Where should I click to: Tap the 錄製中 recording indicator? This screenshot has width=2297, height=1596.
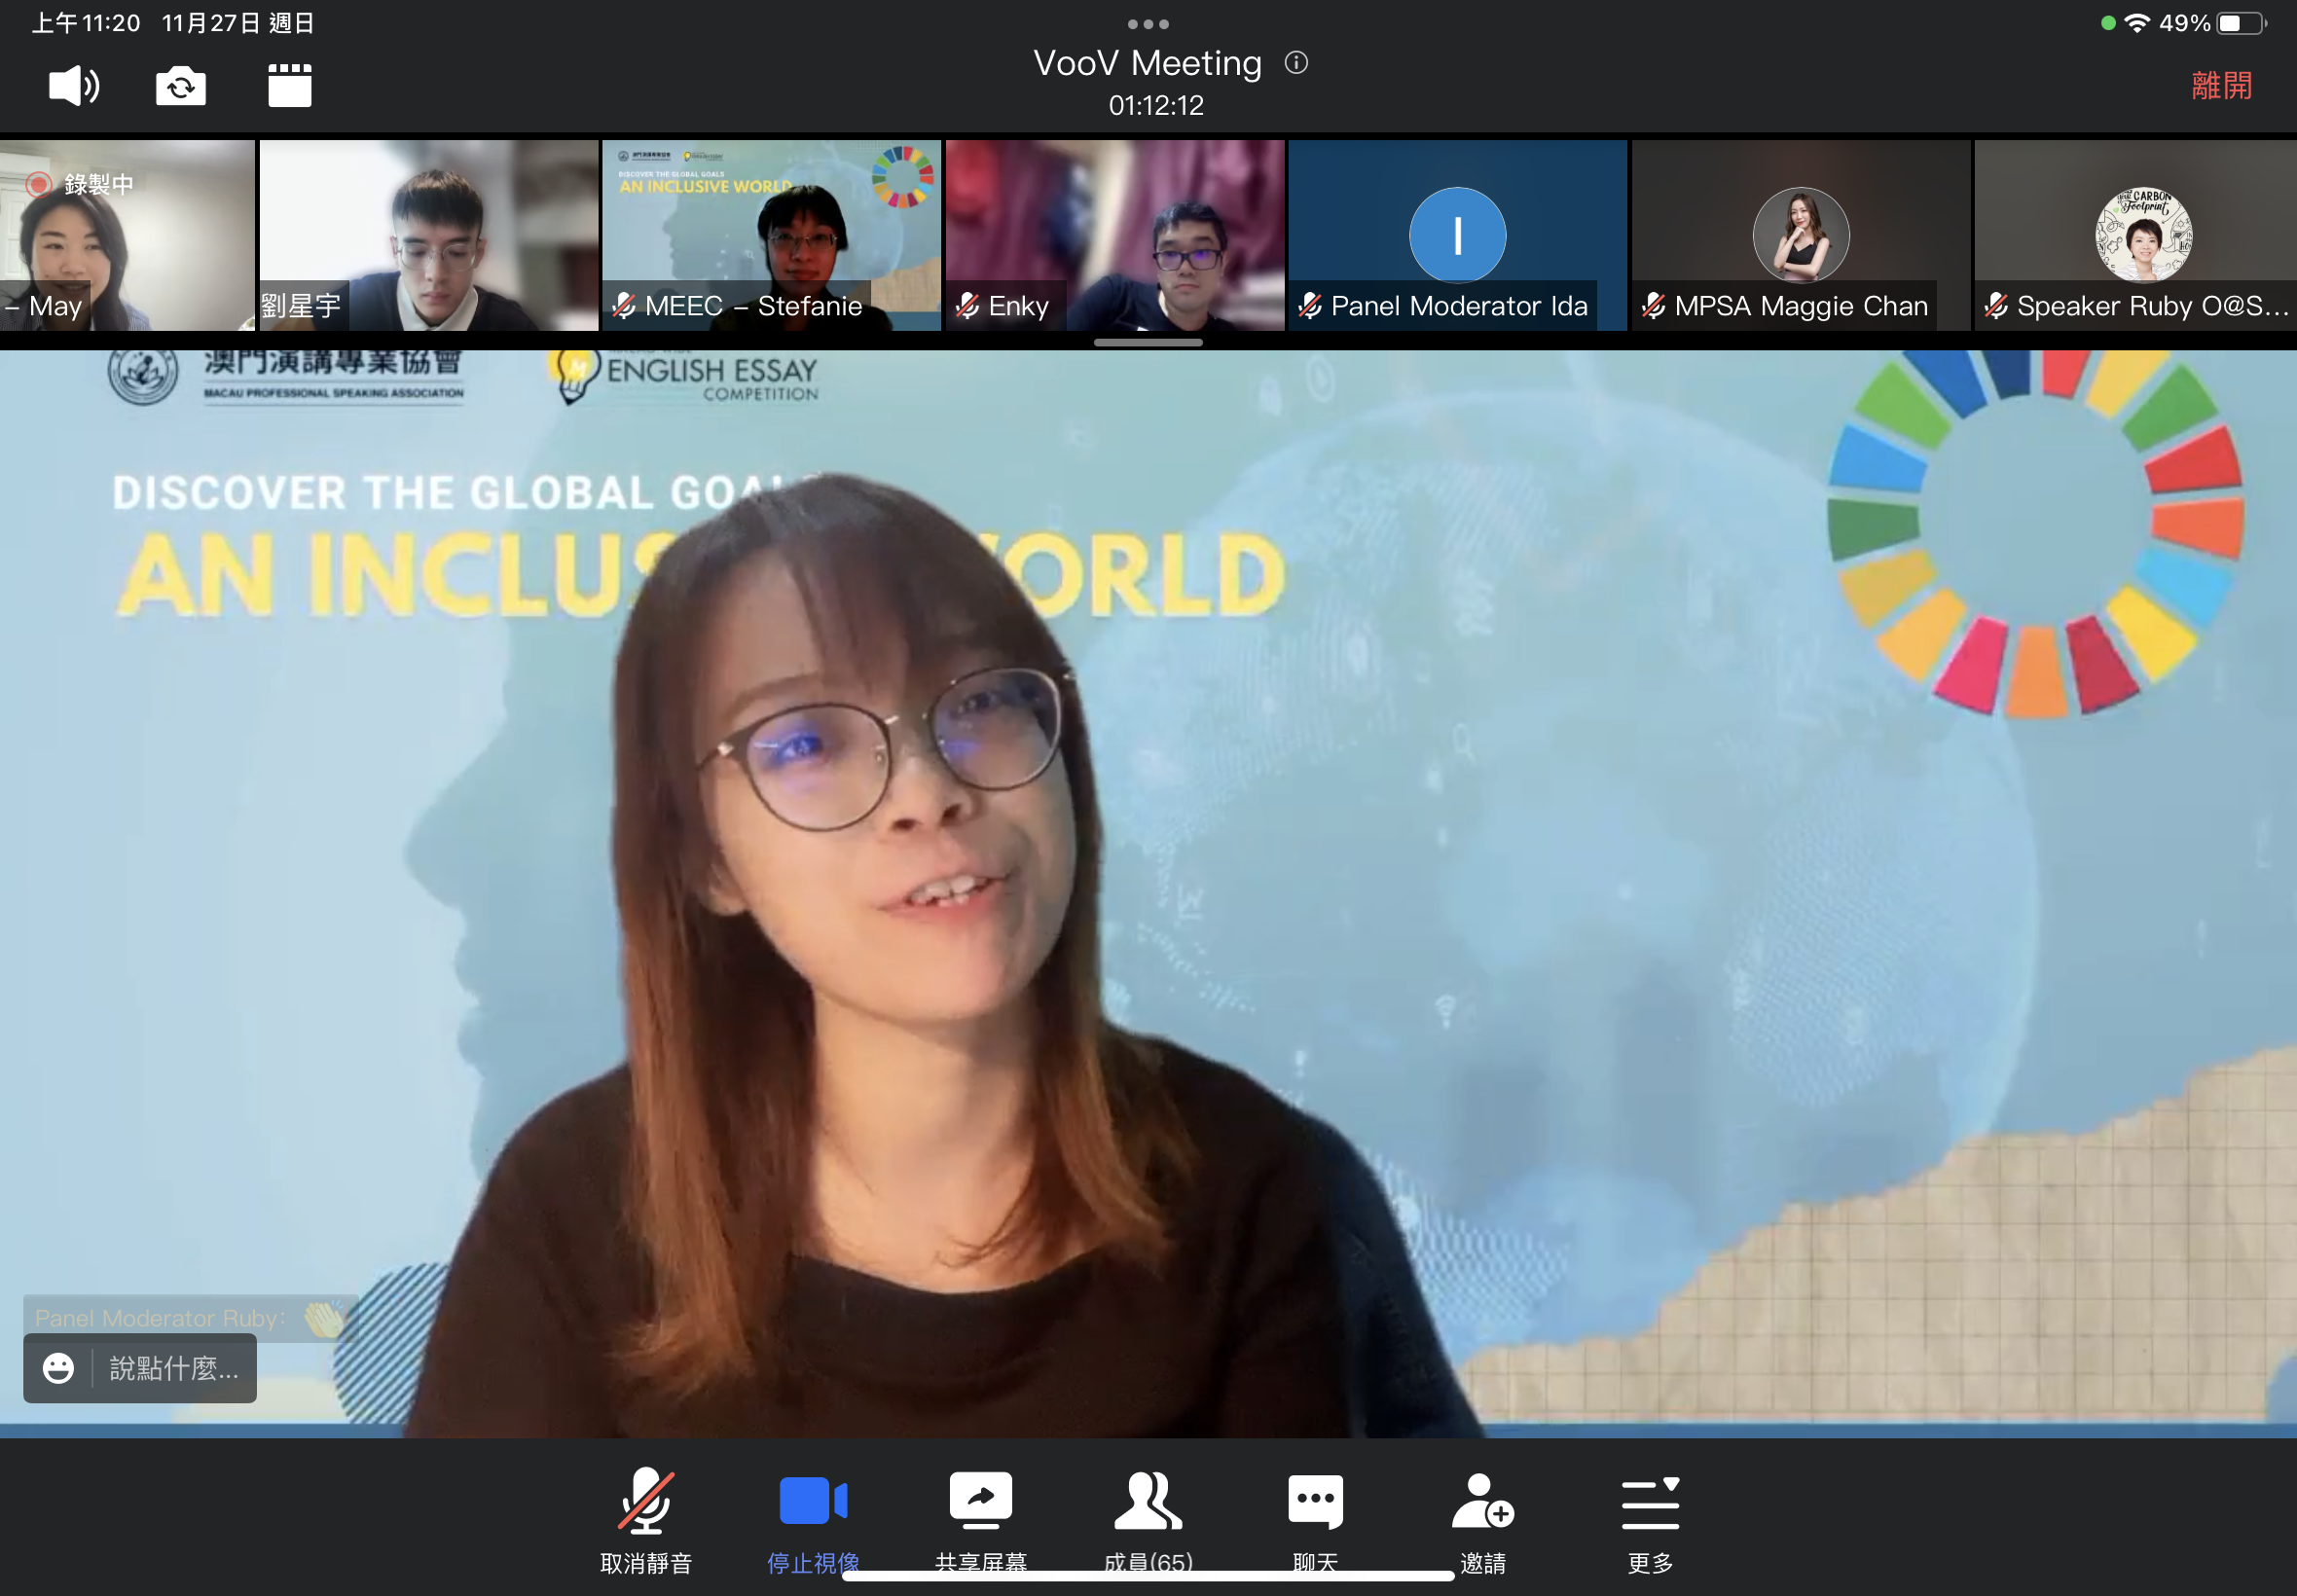[80, 184]
